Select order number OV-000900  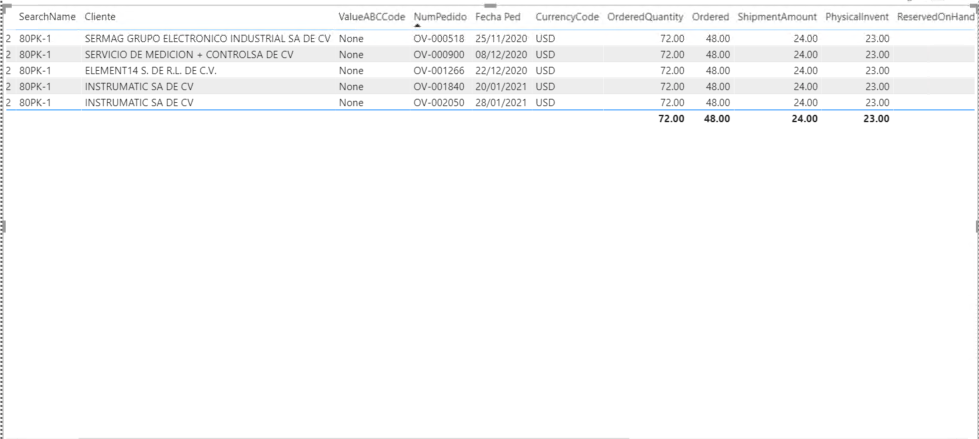point(439,55)
